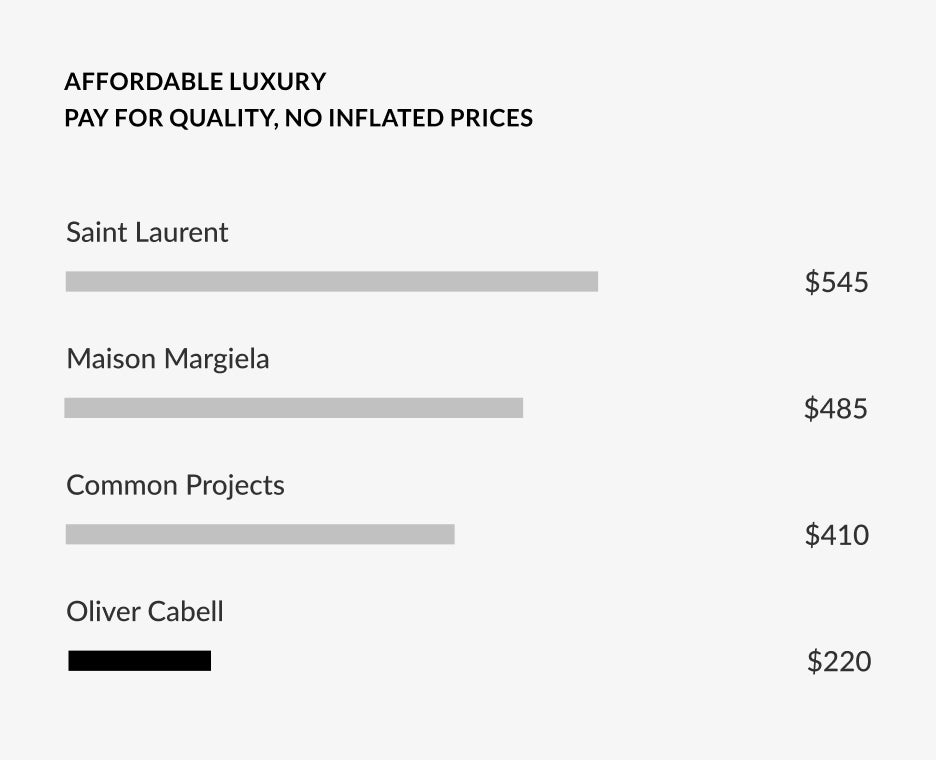Viewport: 936px width, 760px height.
Task: Click the $545 price
Action: (836, 282)
